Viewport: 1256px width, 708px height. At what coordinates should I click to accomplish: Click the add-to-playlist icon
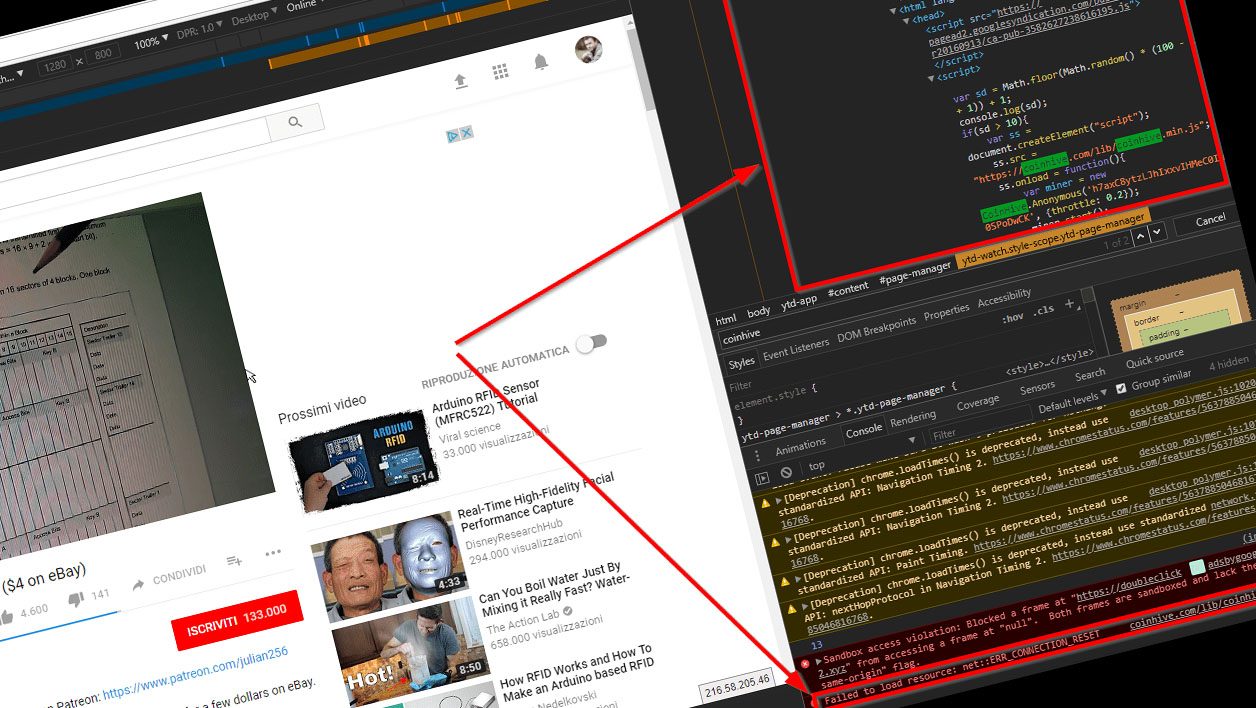click(234, 561)
